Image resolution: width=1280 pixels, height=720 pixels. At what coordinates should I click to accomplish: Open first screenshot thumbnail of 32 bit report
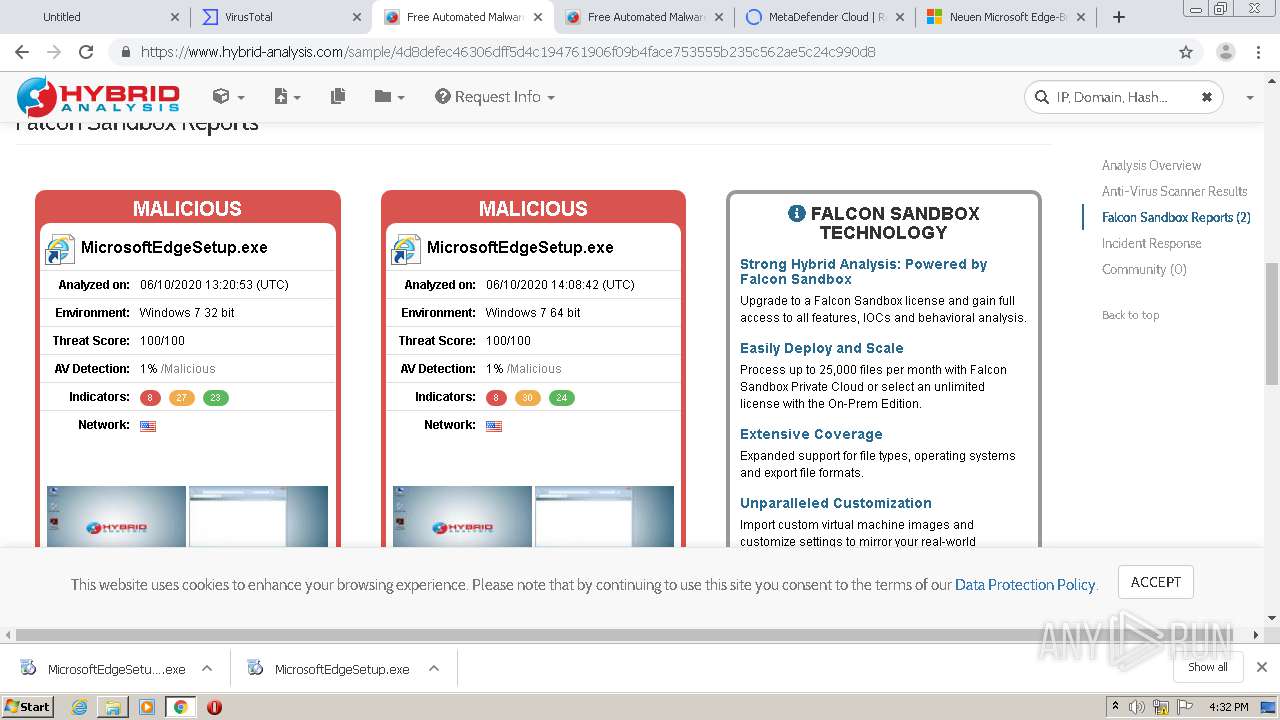pyautogui.click(x=116, y=516)
